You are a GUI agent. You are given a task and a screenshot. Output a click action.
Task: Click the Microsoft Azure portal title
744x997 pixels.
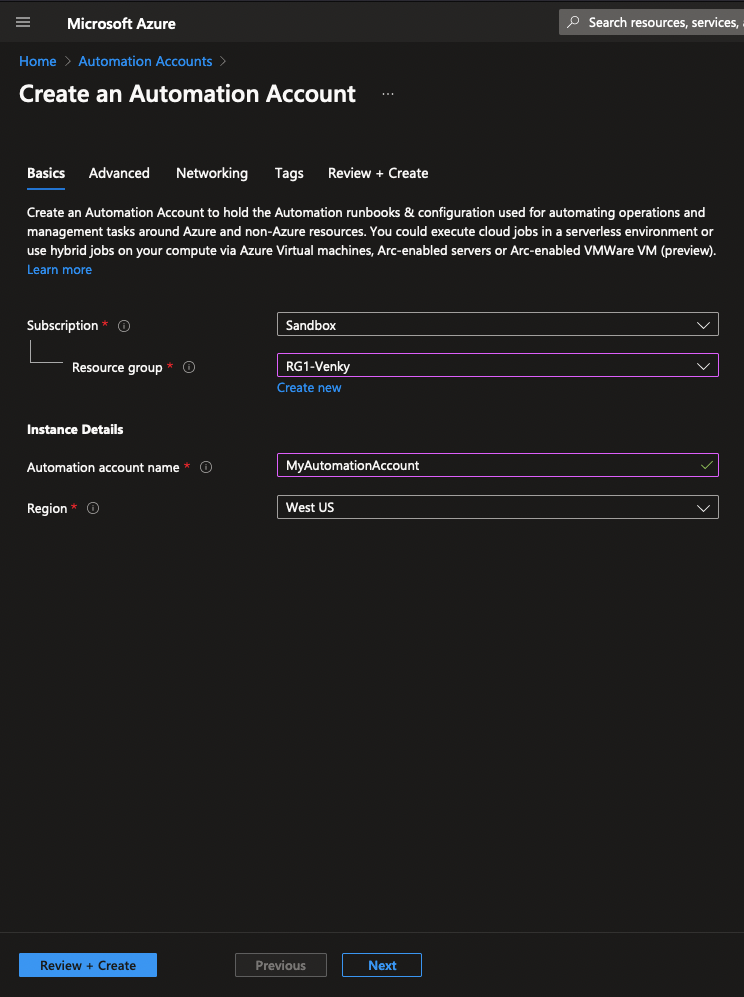(121, 24)
